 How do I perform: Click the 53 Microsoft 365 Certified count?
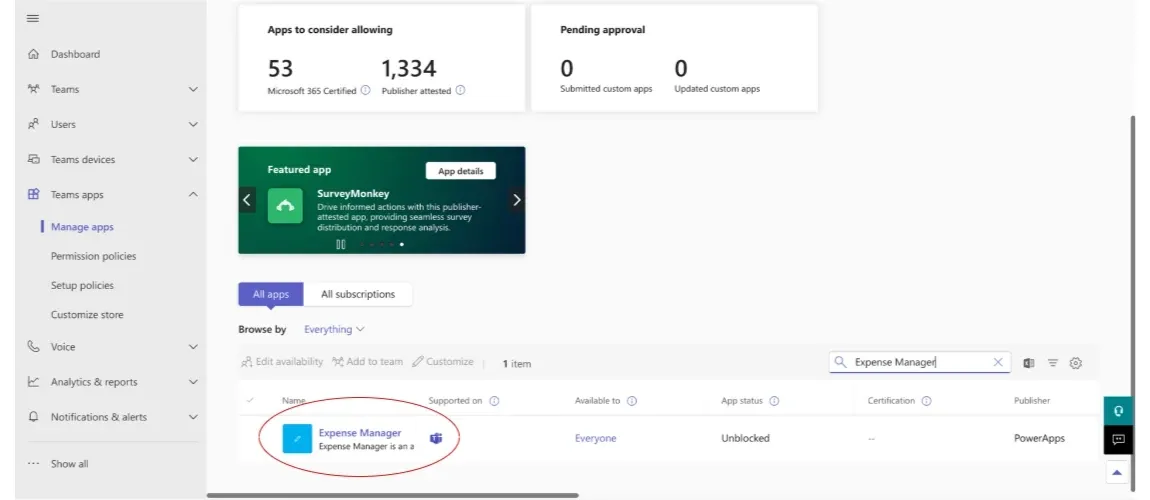point(280,69)
